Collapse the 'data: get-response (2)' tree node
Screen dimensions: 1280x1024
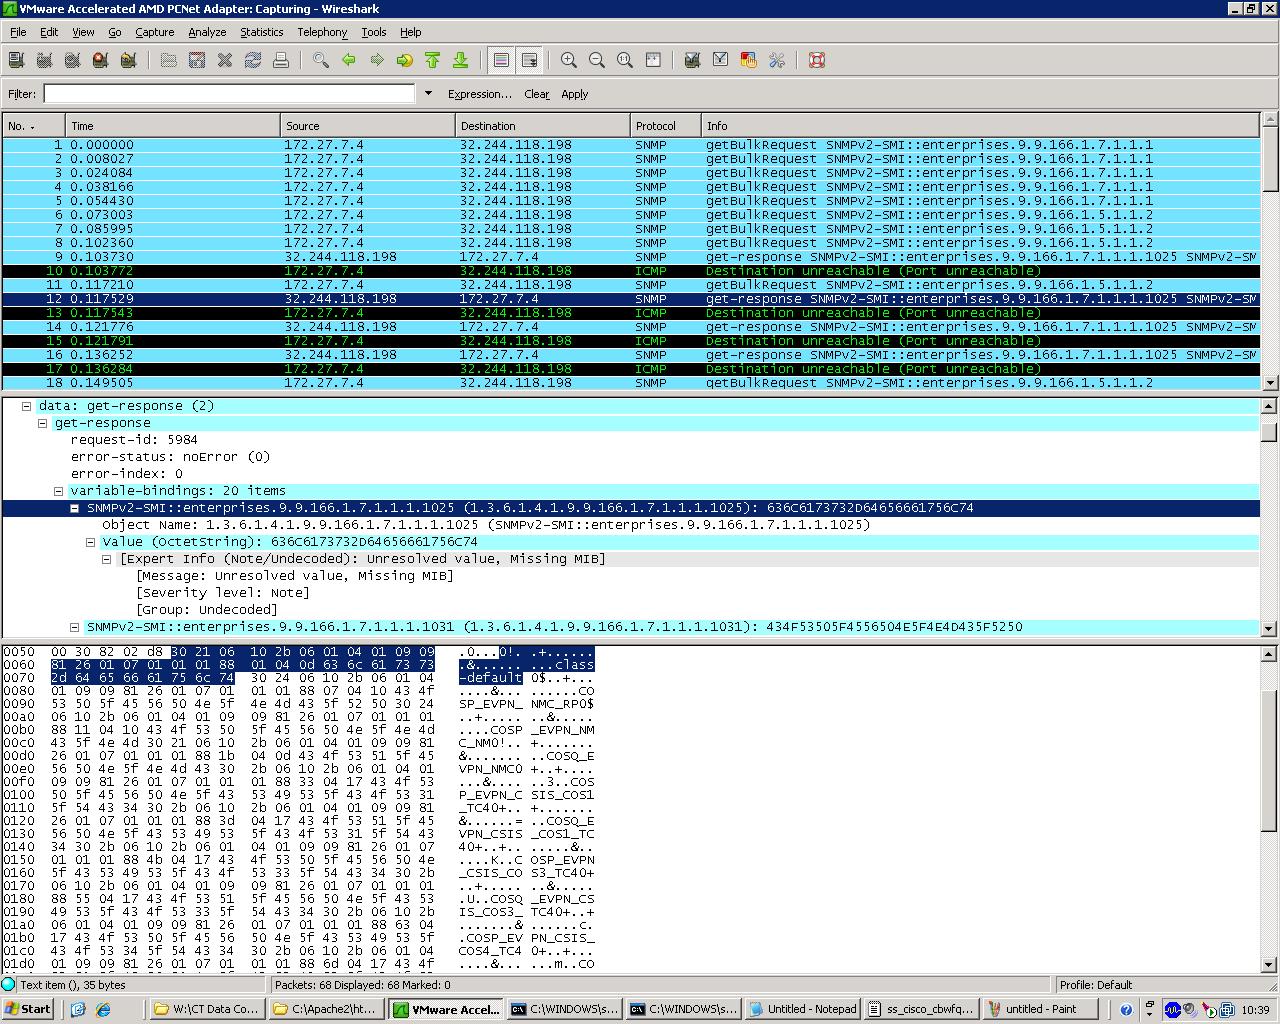coord(27,406)
